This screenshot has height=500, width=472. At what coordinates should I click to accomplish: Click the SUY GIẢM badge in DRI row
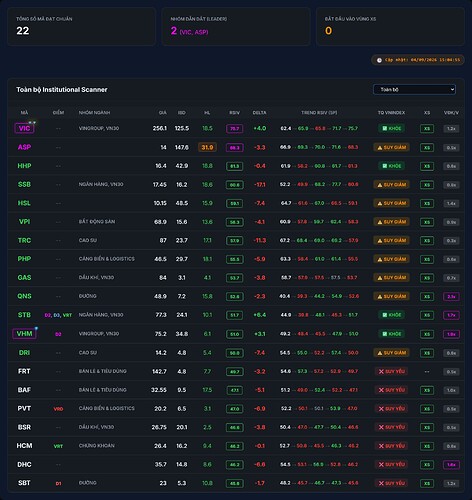[x=391, y=353]
